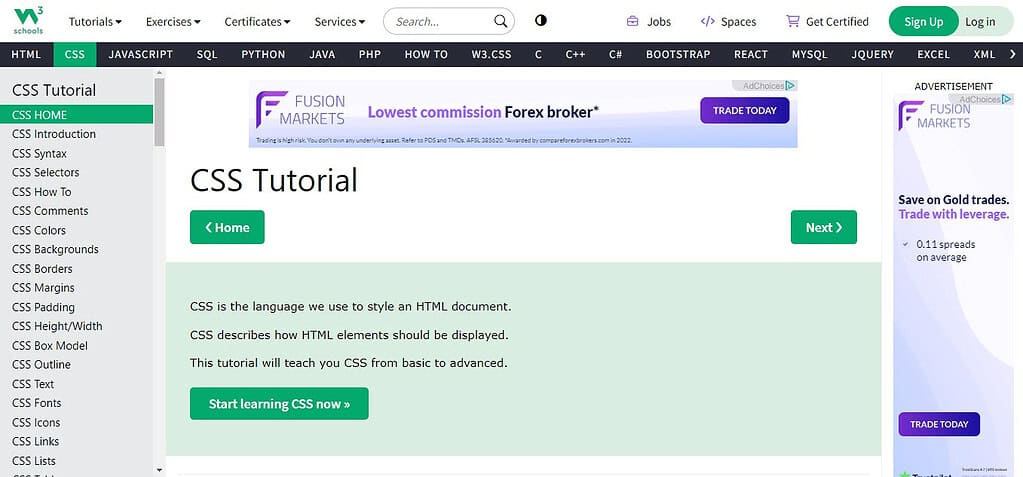1023x477 pixels.
Task: Click Start learning CSS now button
Action: 279,404
